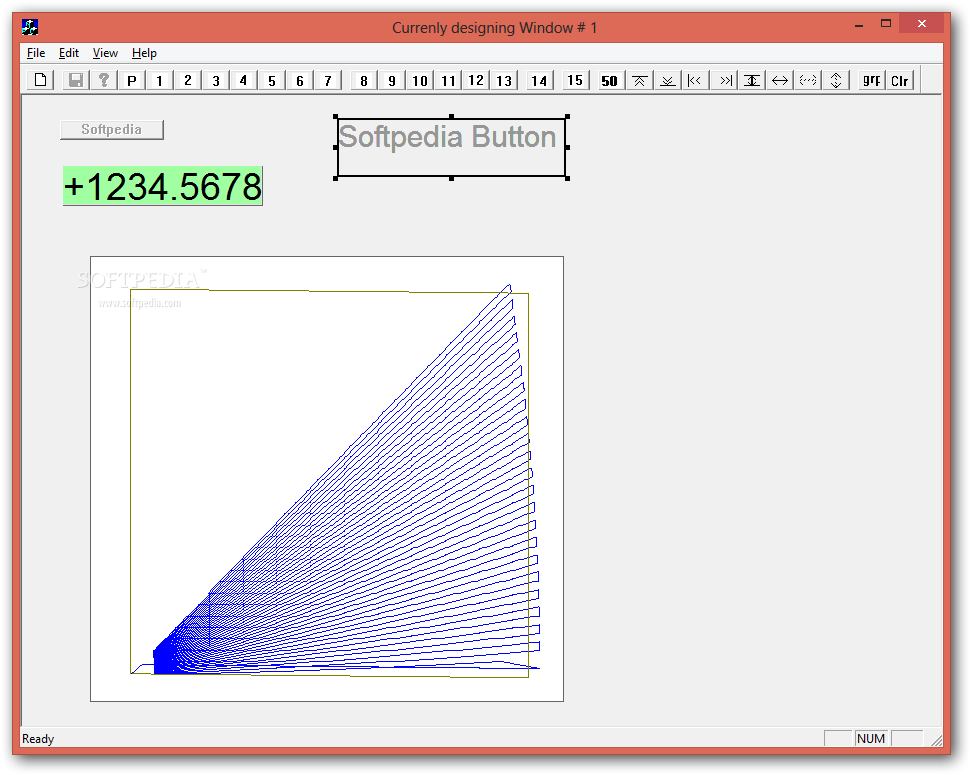Click the align top arrows icon

[639, 80]
